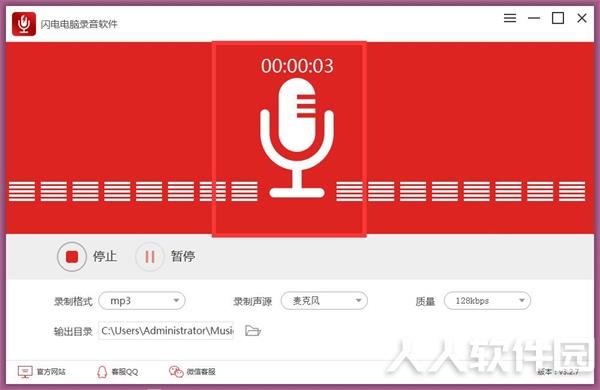Screen dimensions: 600x390
Task: Stop the recording with the red square button
Action: click(72, 256)
